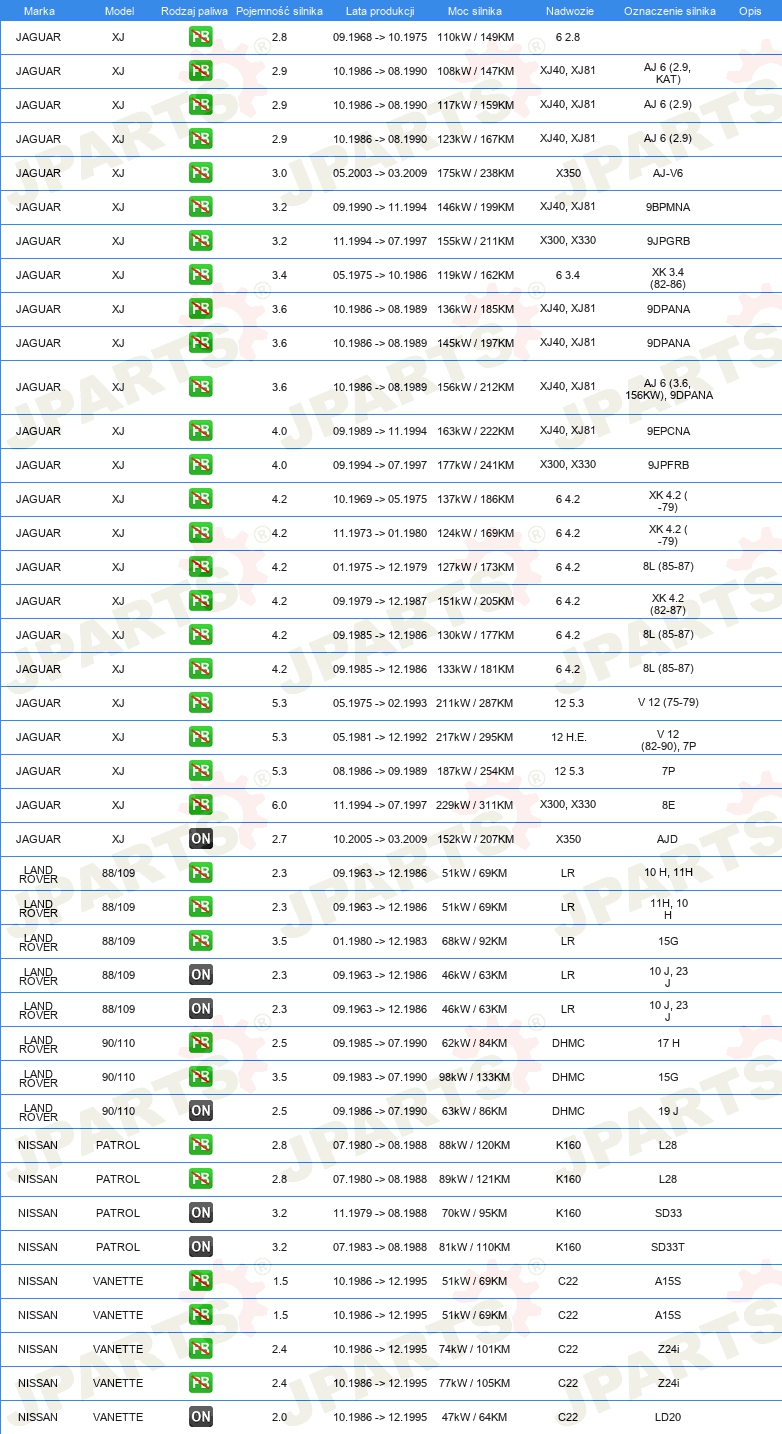Click the 01.1980 -> 12.1983 production years cell
The image size is (782, 1434).
pyautogui.click(x=380, y=941)
